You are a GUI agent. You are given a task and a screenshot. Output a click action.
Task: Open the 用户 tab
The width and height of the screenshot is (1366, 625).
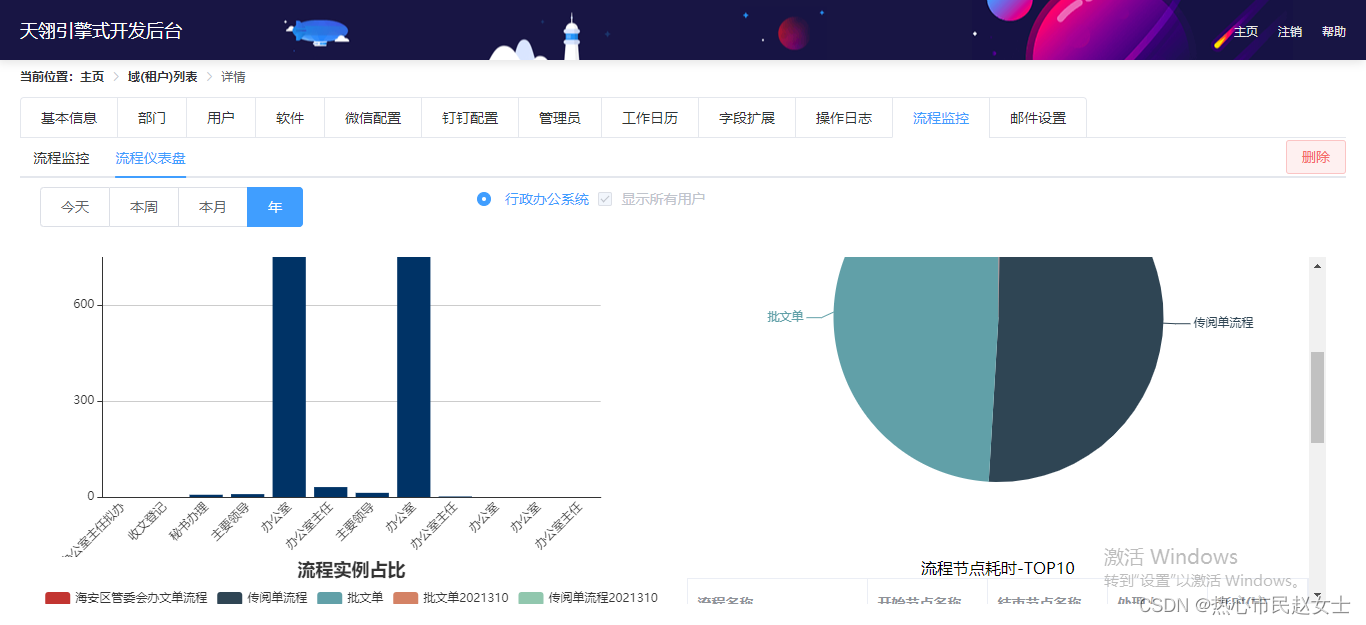point(221,118)
